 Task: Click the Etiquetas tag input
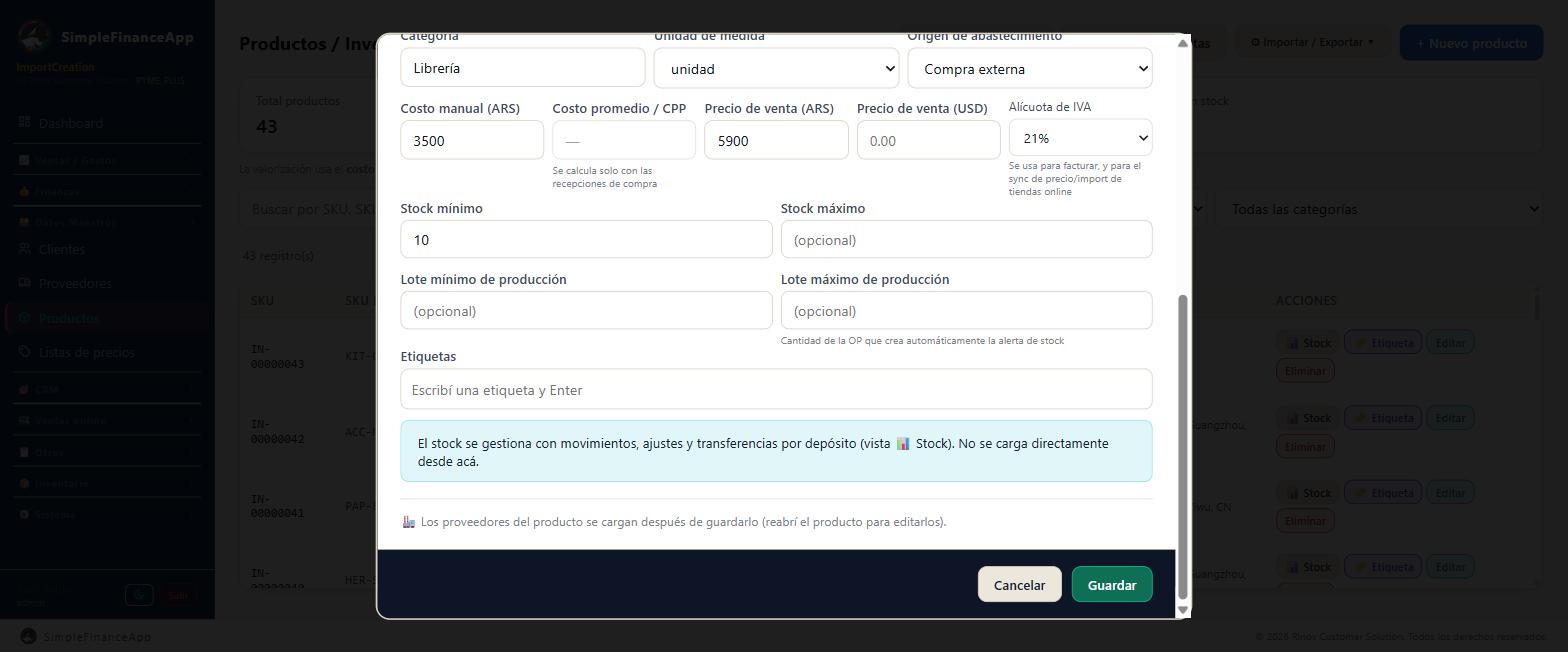(776, 389)
